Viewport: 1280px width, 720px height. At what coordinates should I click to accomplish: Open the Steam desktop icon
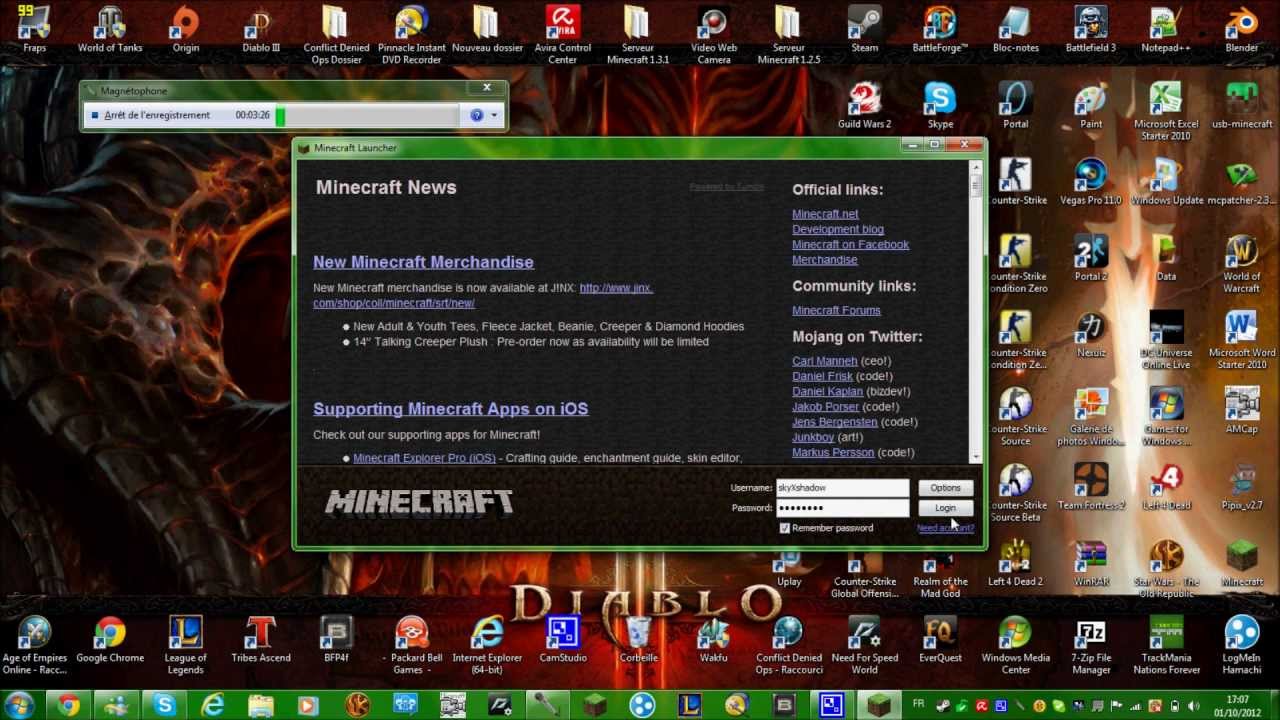click(865, 29)
